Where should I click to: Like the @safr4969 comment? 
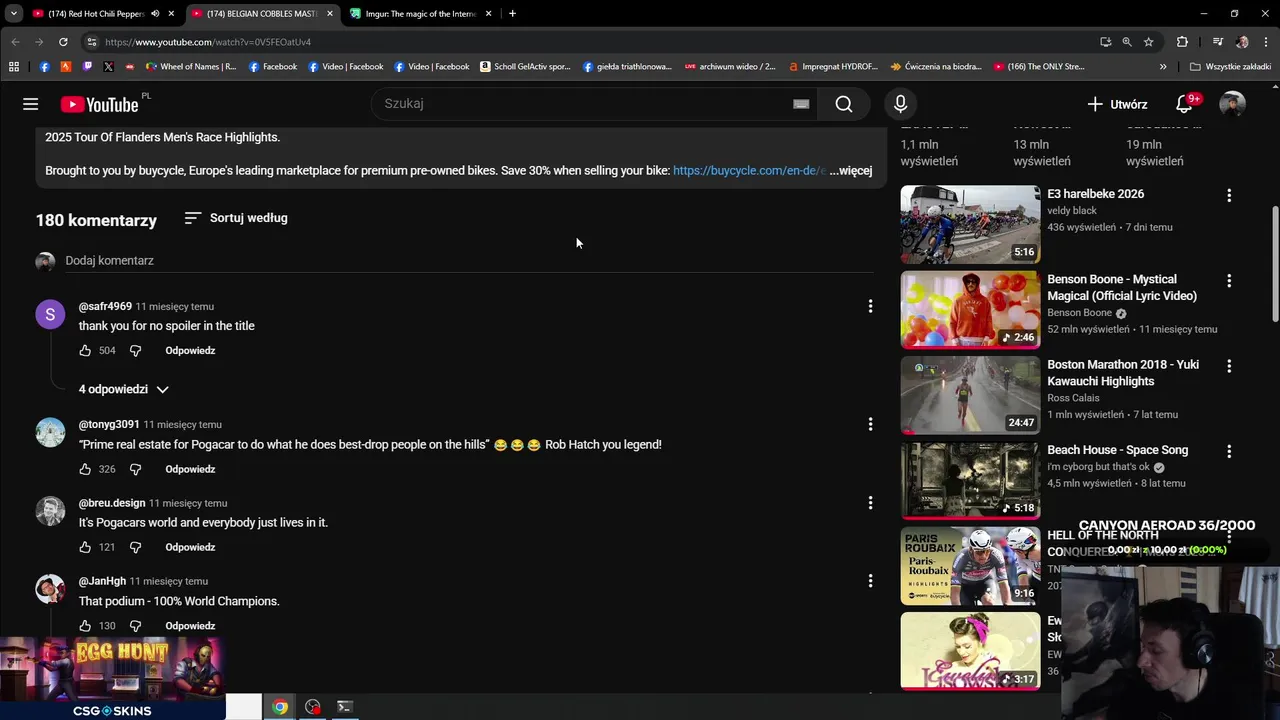point(85,351)
